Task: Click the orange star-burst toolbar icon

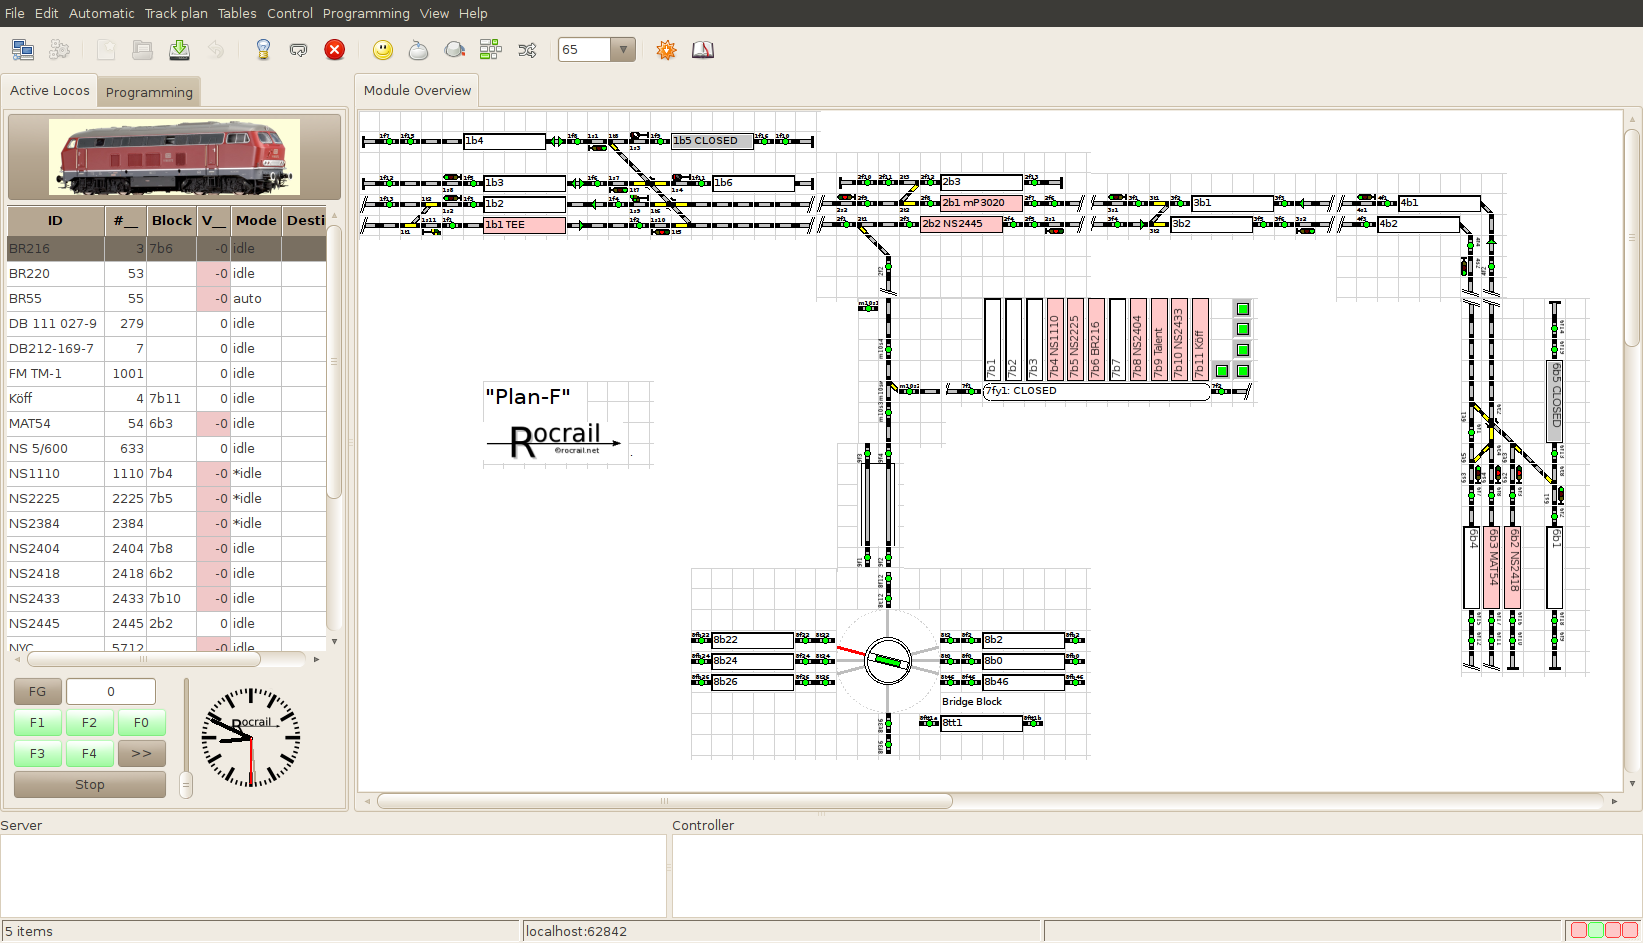Action: (x=666, y=50)
